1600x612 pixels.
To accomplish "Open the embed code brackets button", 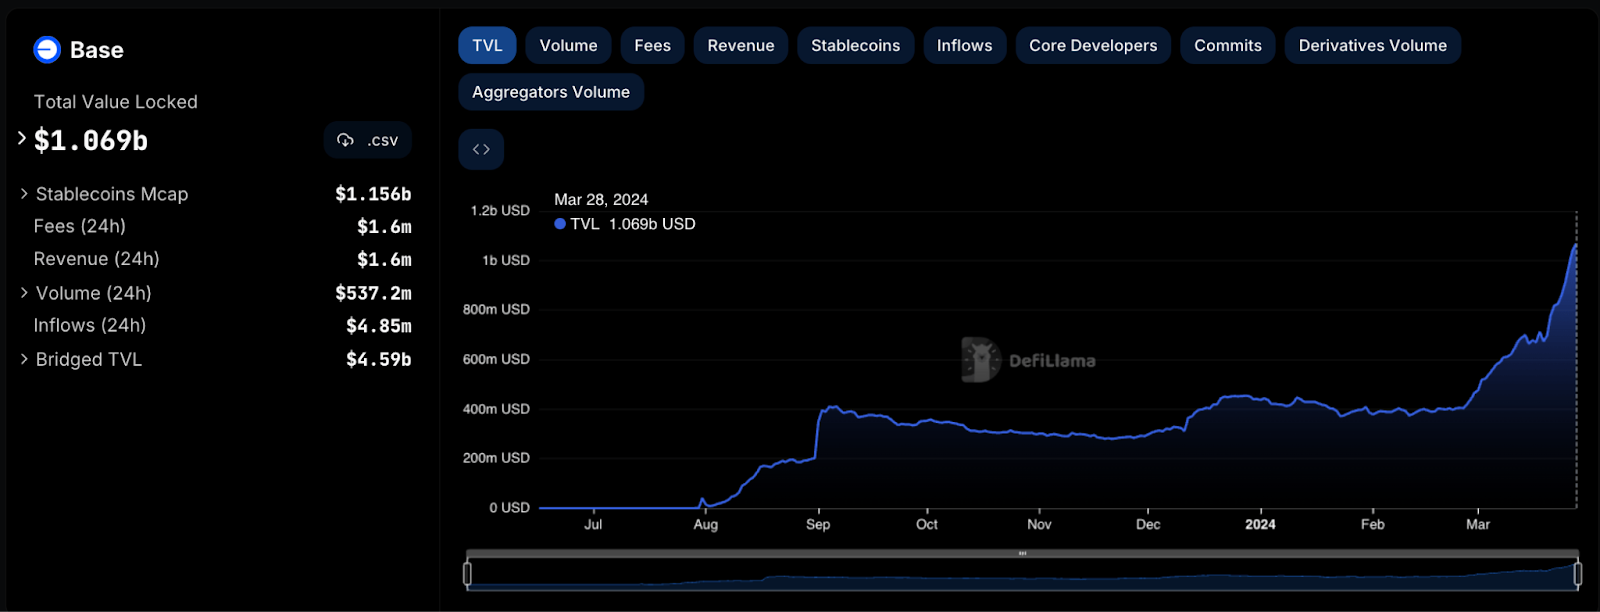I will [x=481, y=149].
